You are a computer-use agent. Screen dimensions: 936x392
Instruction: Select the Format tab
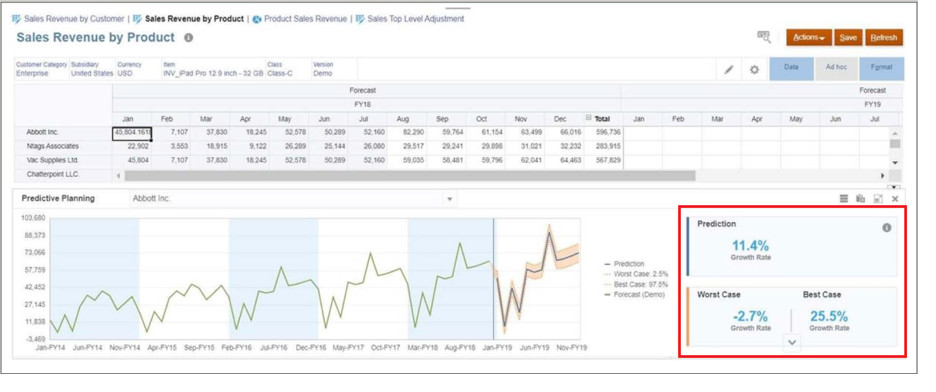(882, 69)
